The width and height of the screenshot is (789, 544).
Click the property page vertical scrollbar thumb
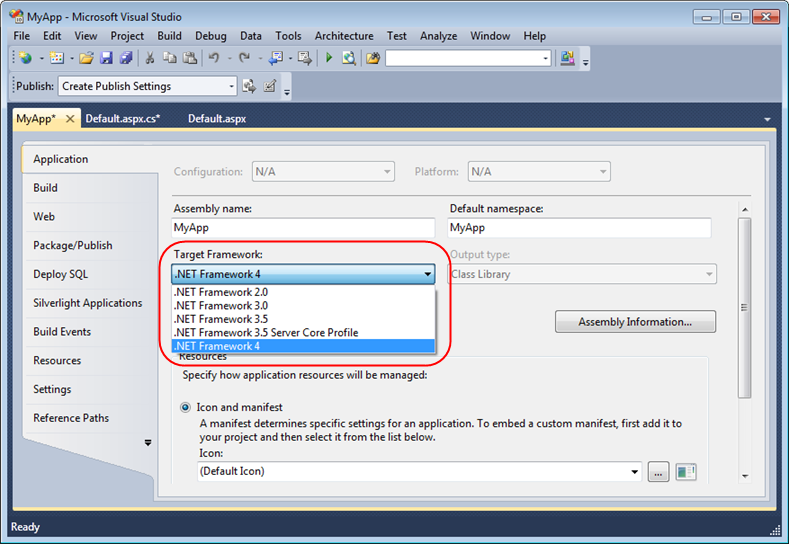[x=745, y=308]
